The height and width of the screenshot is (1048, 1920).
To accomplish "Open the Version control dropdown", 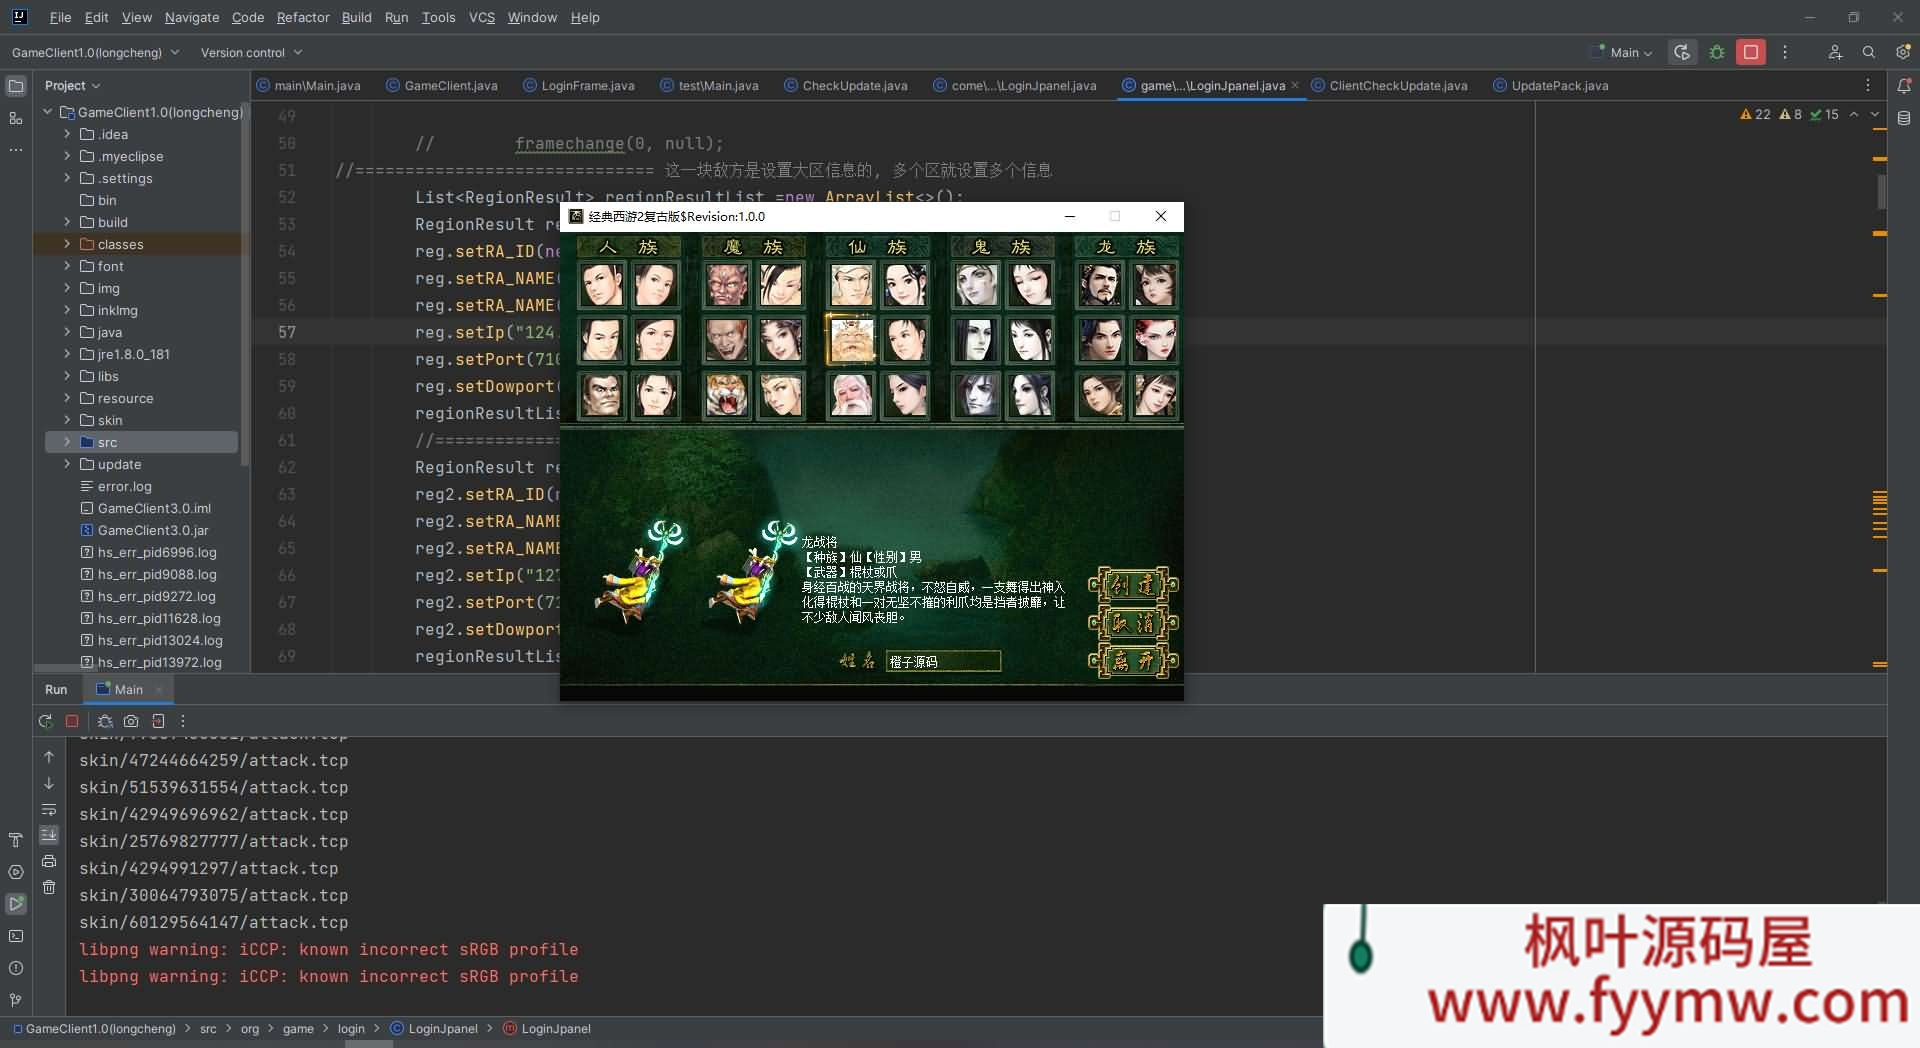I will [251, 52].
